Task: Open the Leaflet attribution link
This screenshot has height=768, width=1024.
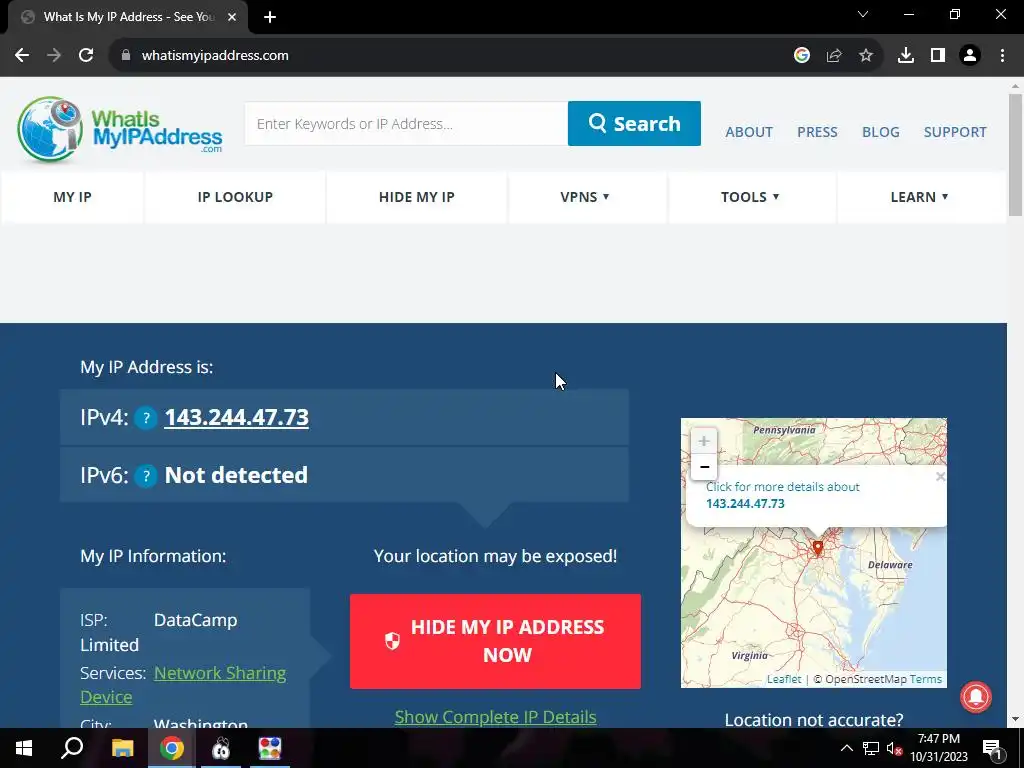Action: pyautogui.click(x=784, y=679)
